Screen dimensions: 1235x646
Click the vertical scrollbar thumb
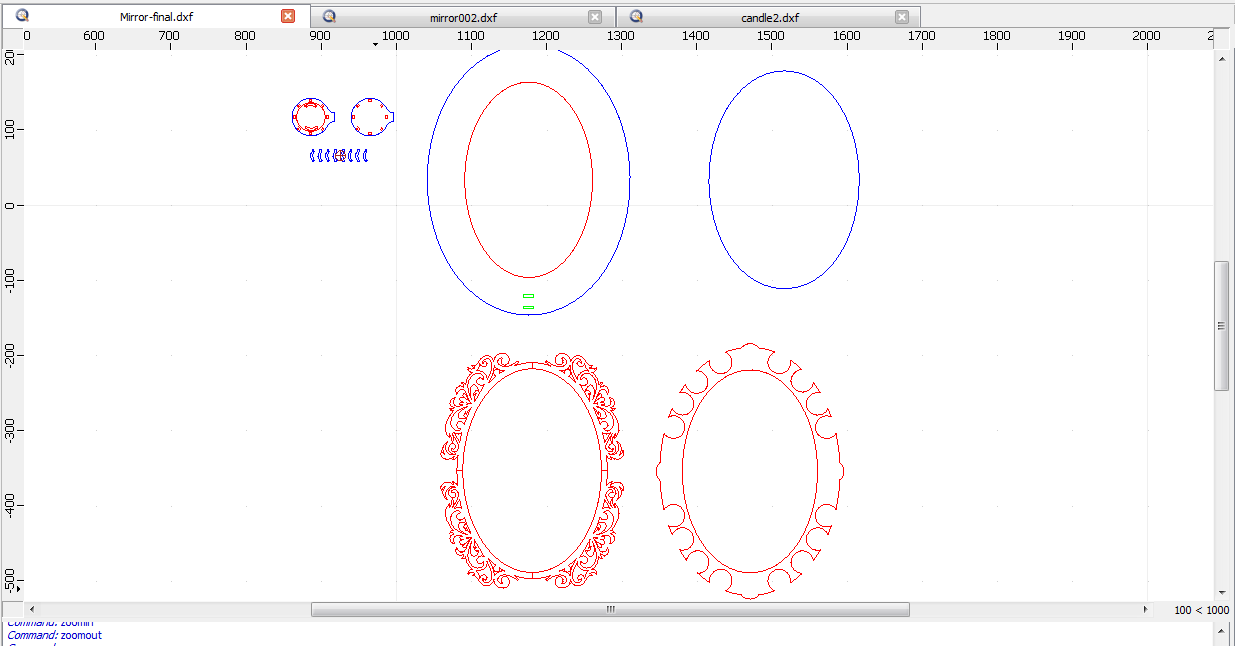coord(1222,326)
